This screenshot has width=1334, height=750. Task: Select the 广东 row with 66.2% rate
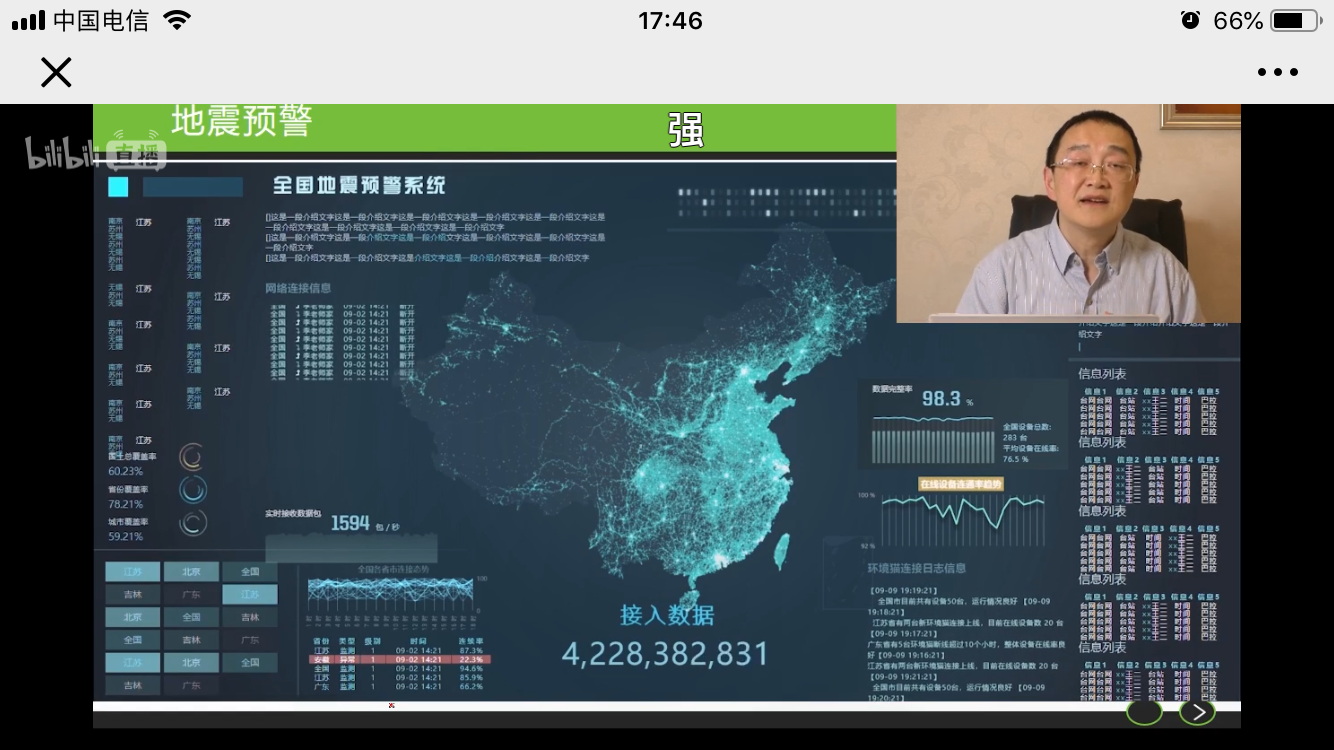click(x=398, y=687)
